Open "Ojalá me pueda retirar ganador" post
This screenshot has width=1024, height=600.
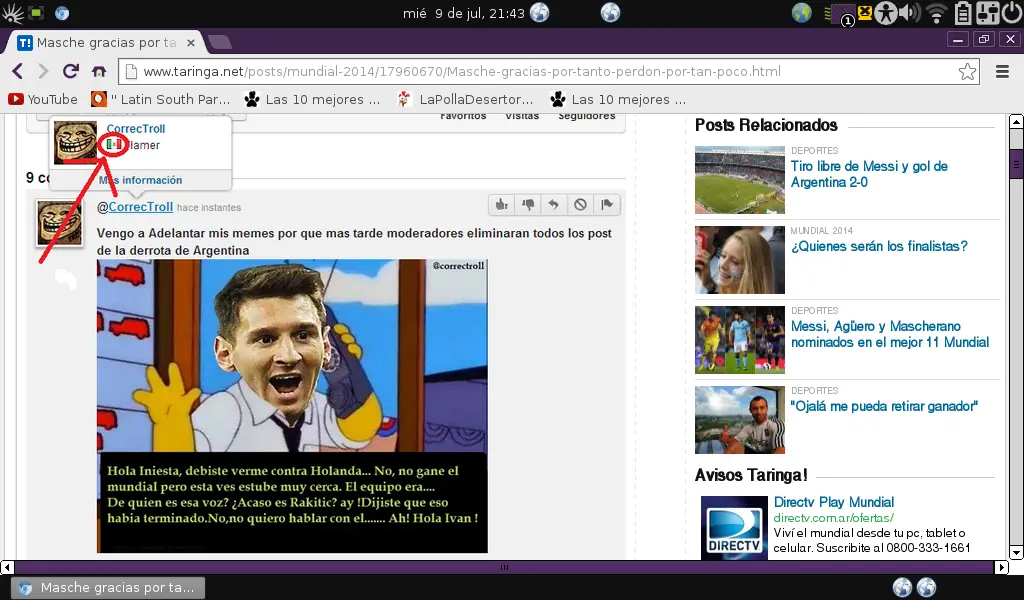(884, 406)
